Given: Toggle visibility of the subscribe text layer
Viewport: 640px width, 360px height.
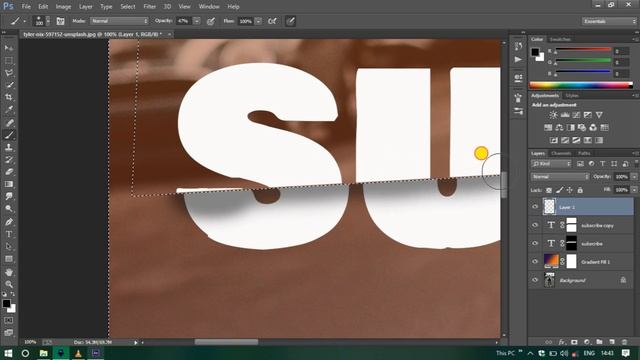Looking at the screenshot, I should click(535, 243).
